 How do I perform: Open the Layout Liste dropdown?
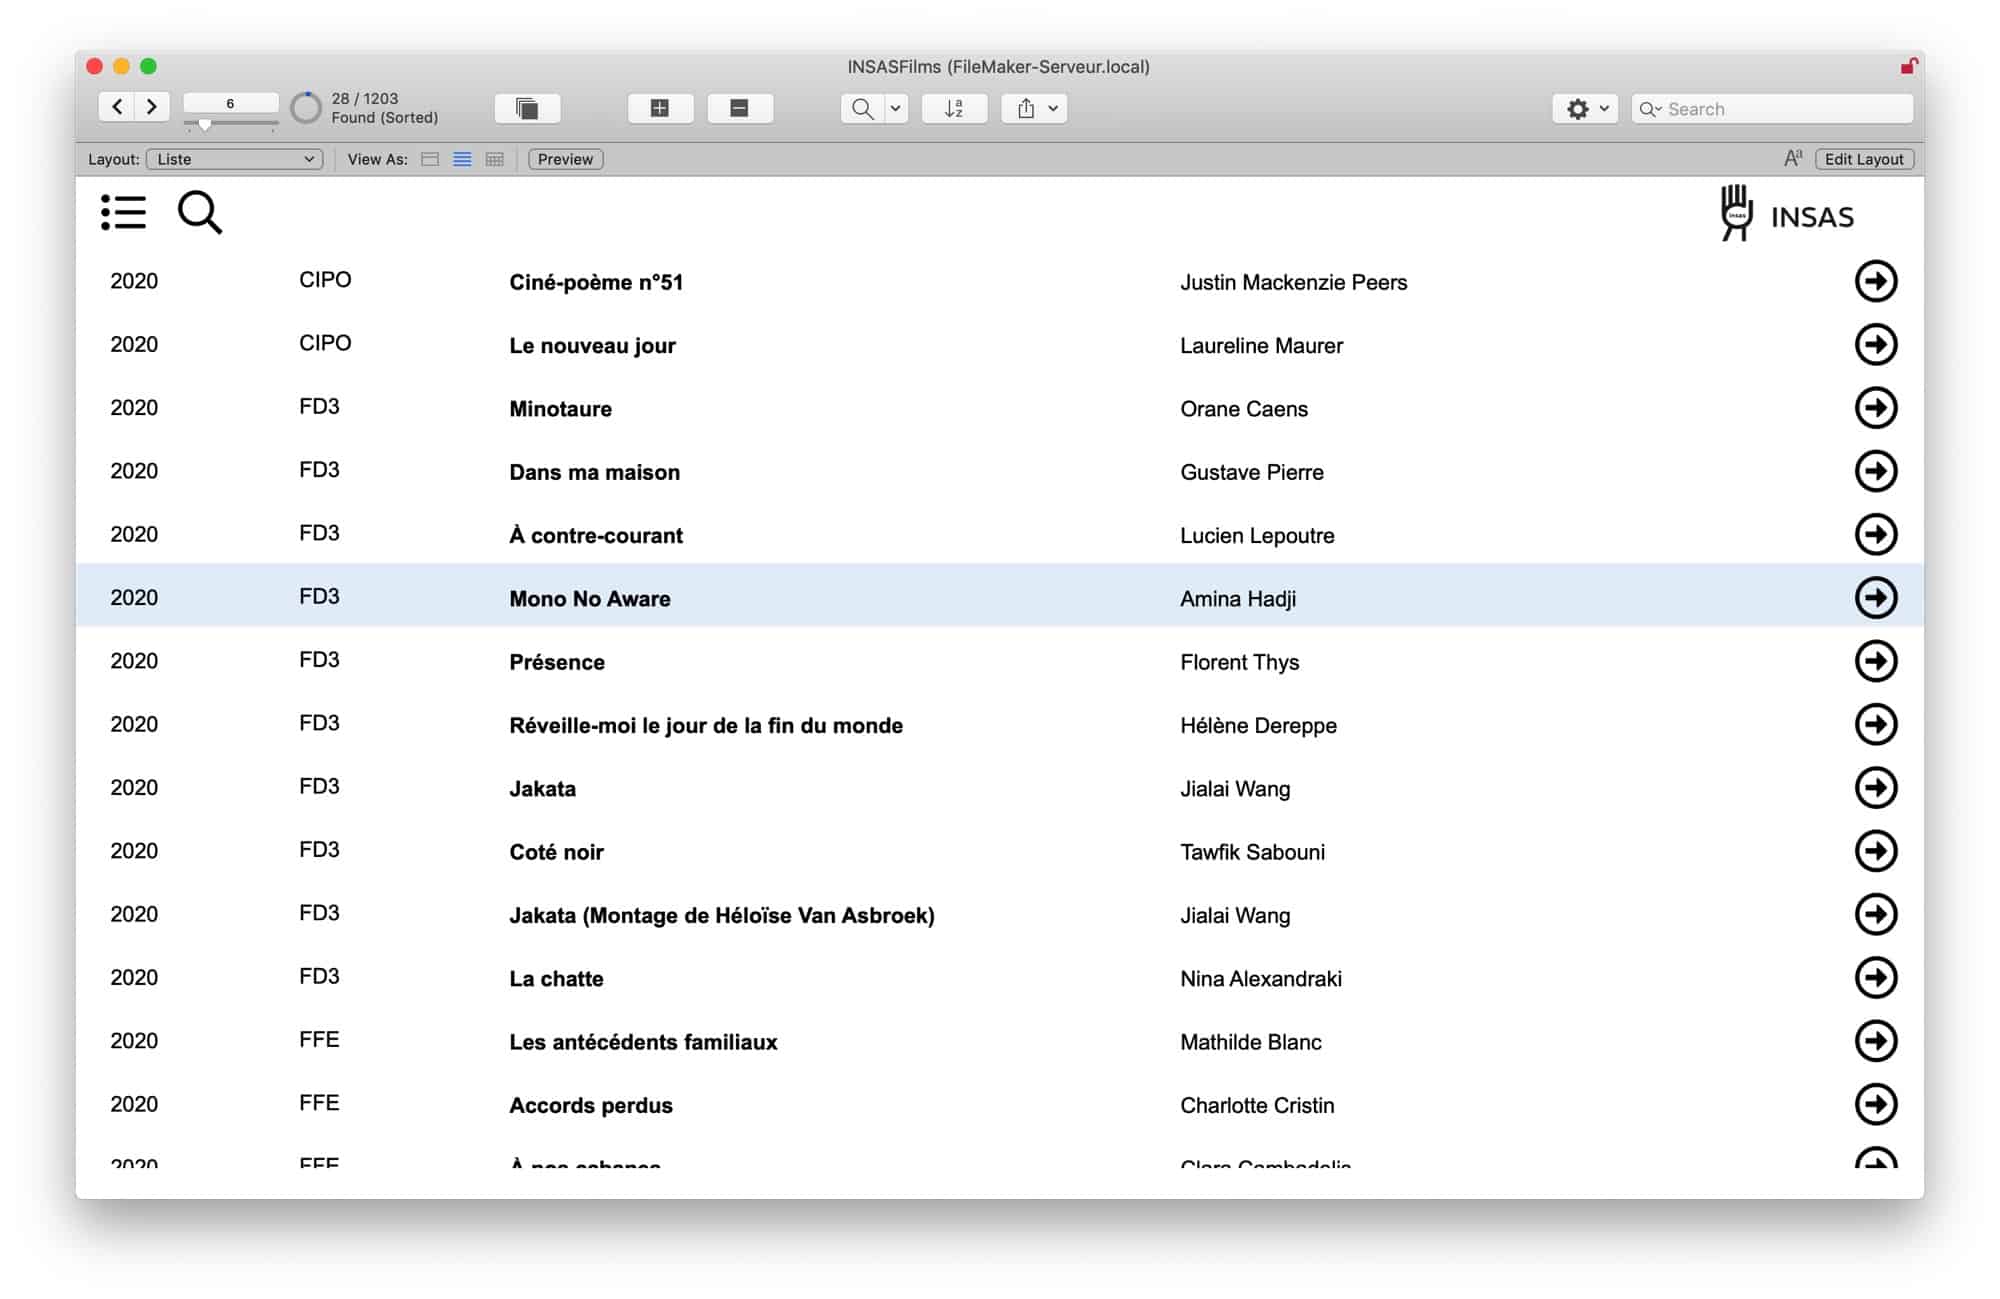tap(235, 159)
